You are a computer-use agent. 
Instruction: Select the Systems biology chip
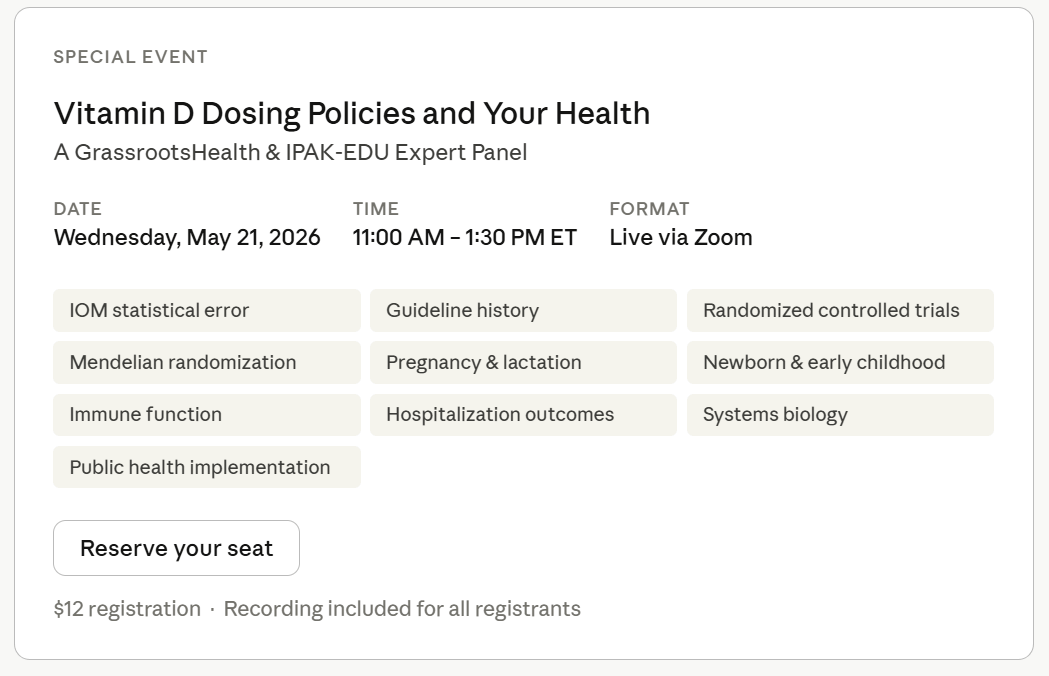[840, 414]
